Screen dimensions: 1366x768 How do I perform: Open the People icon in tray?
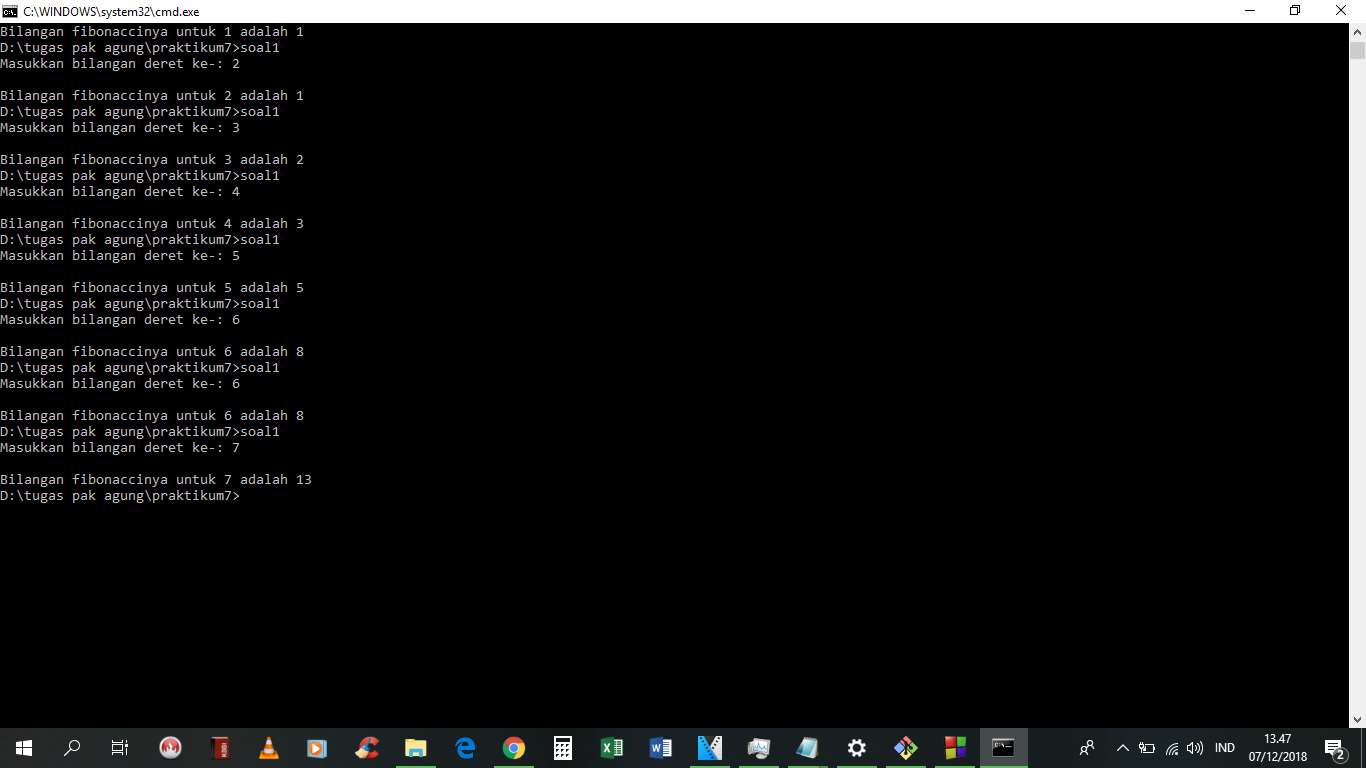click(1087, 748)
